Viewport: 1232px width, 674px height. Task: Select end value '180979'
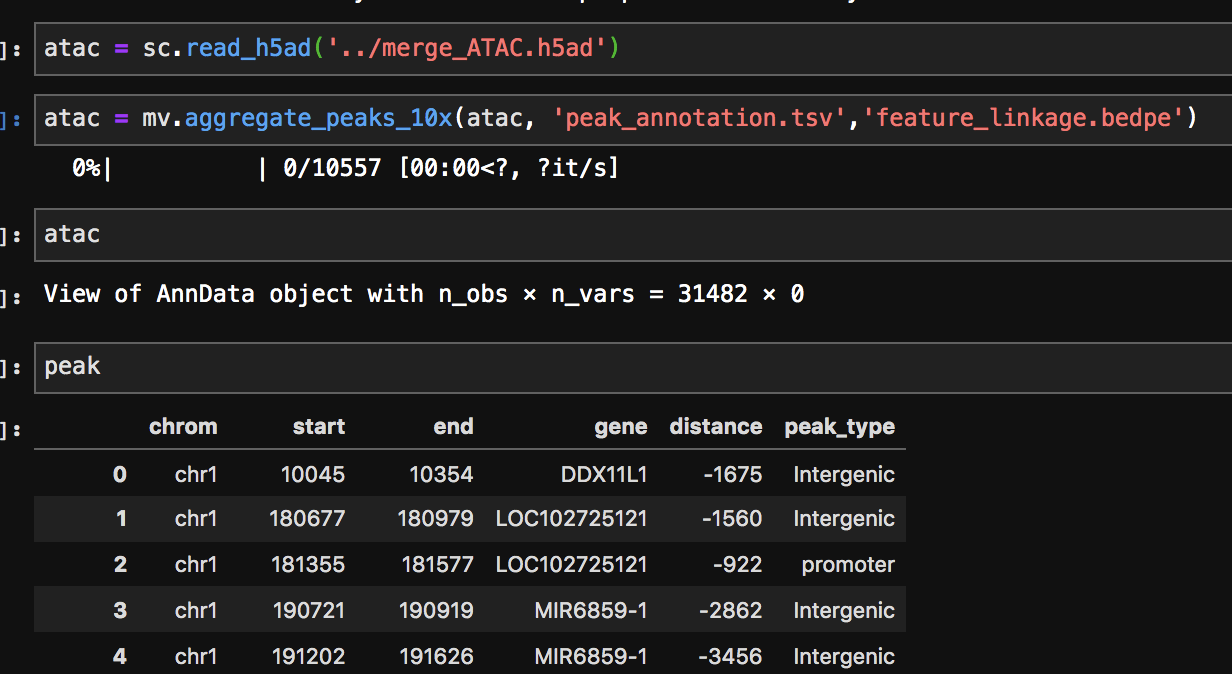[436, 519]
